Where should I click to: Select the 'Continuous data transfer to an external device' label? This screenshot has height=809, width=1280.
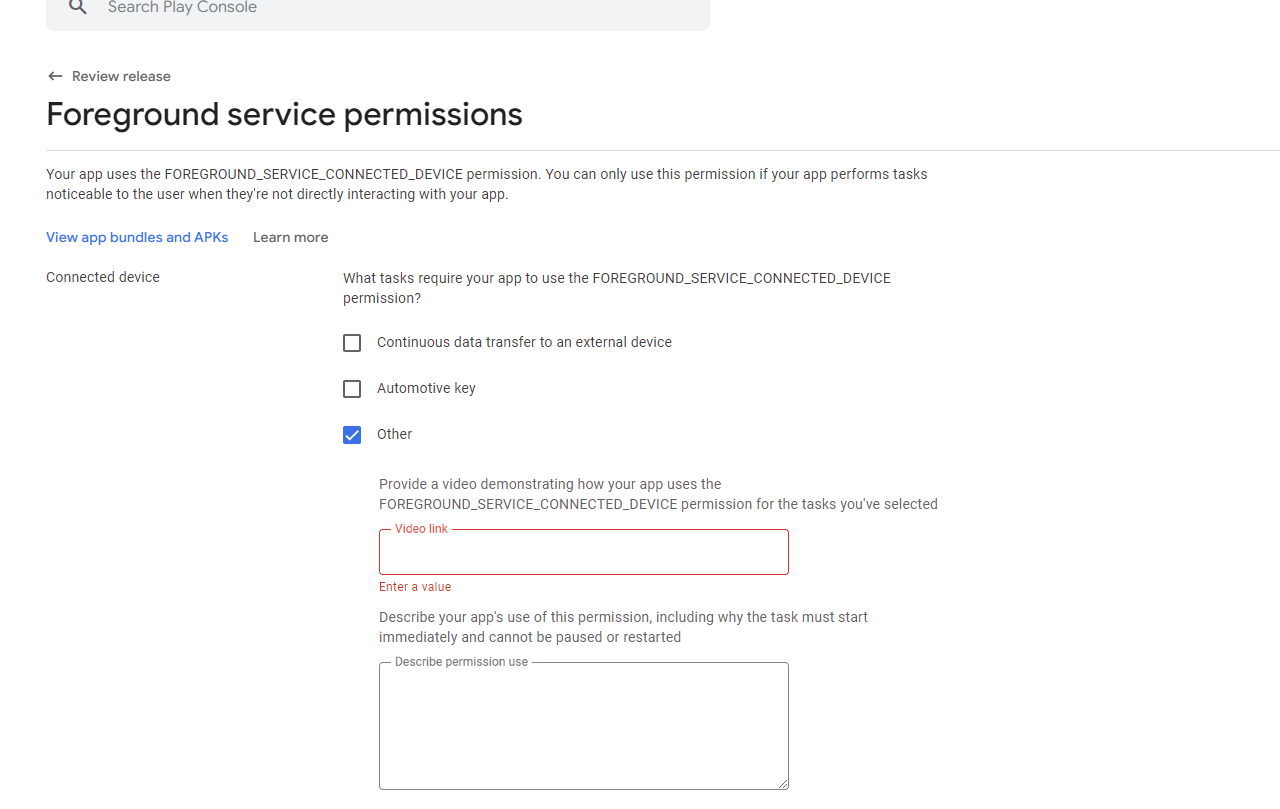pos(524,342)
